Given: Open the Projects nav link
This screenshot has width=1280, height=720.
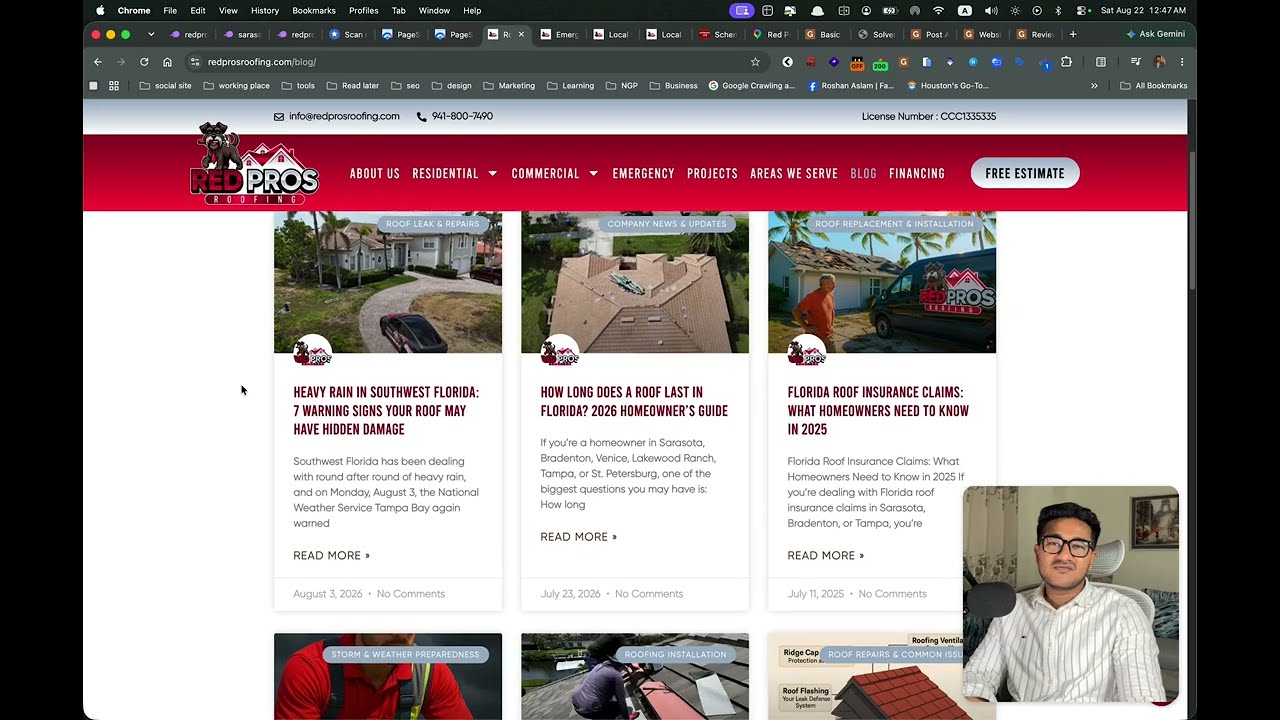Looking at the screenshot, I should click(x=712, y=174).
